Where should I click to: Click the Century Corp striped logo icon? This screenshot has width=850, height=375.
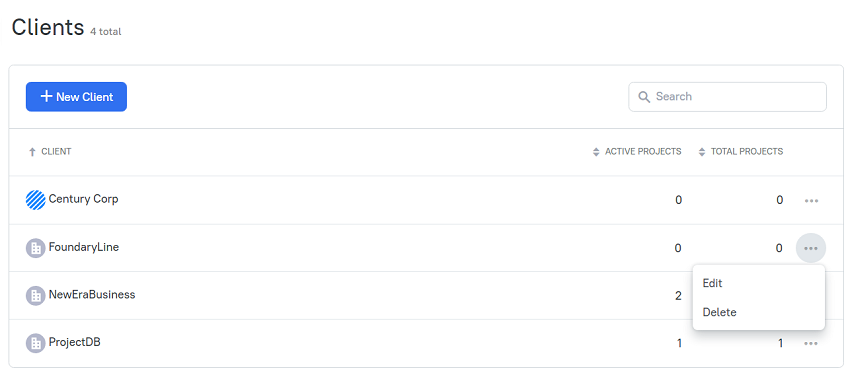coord(35,200)
